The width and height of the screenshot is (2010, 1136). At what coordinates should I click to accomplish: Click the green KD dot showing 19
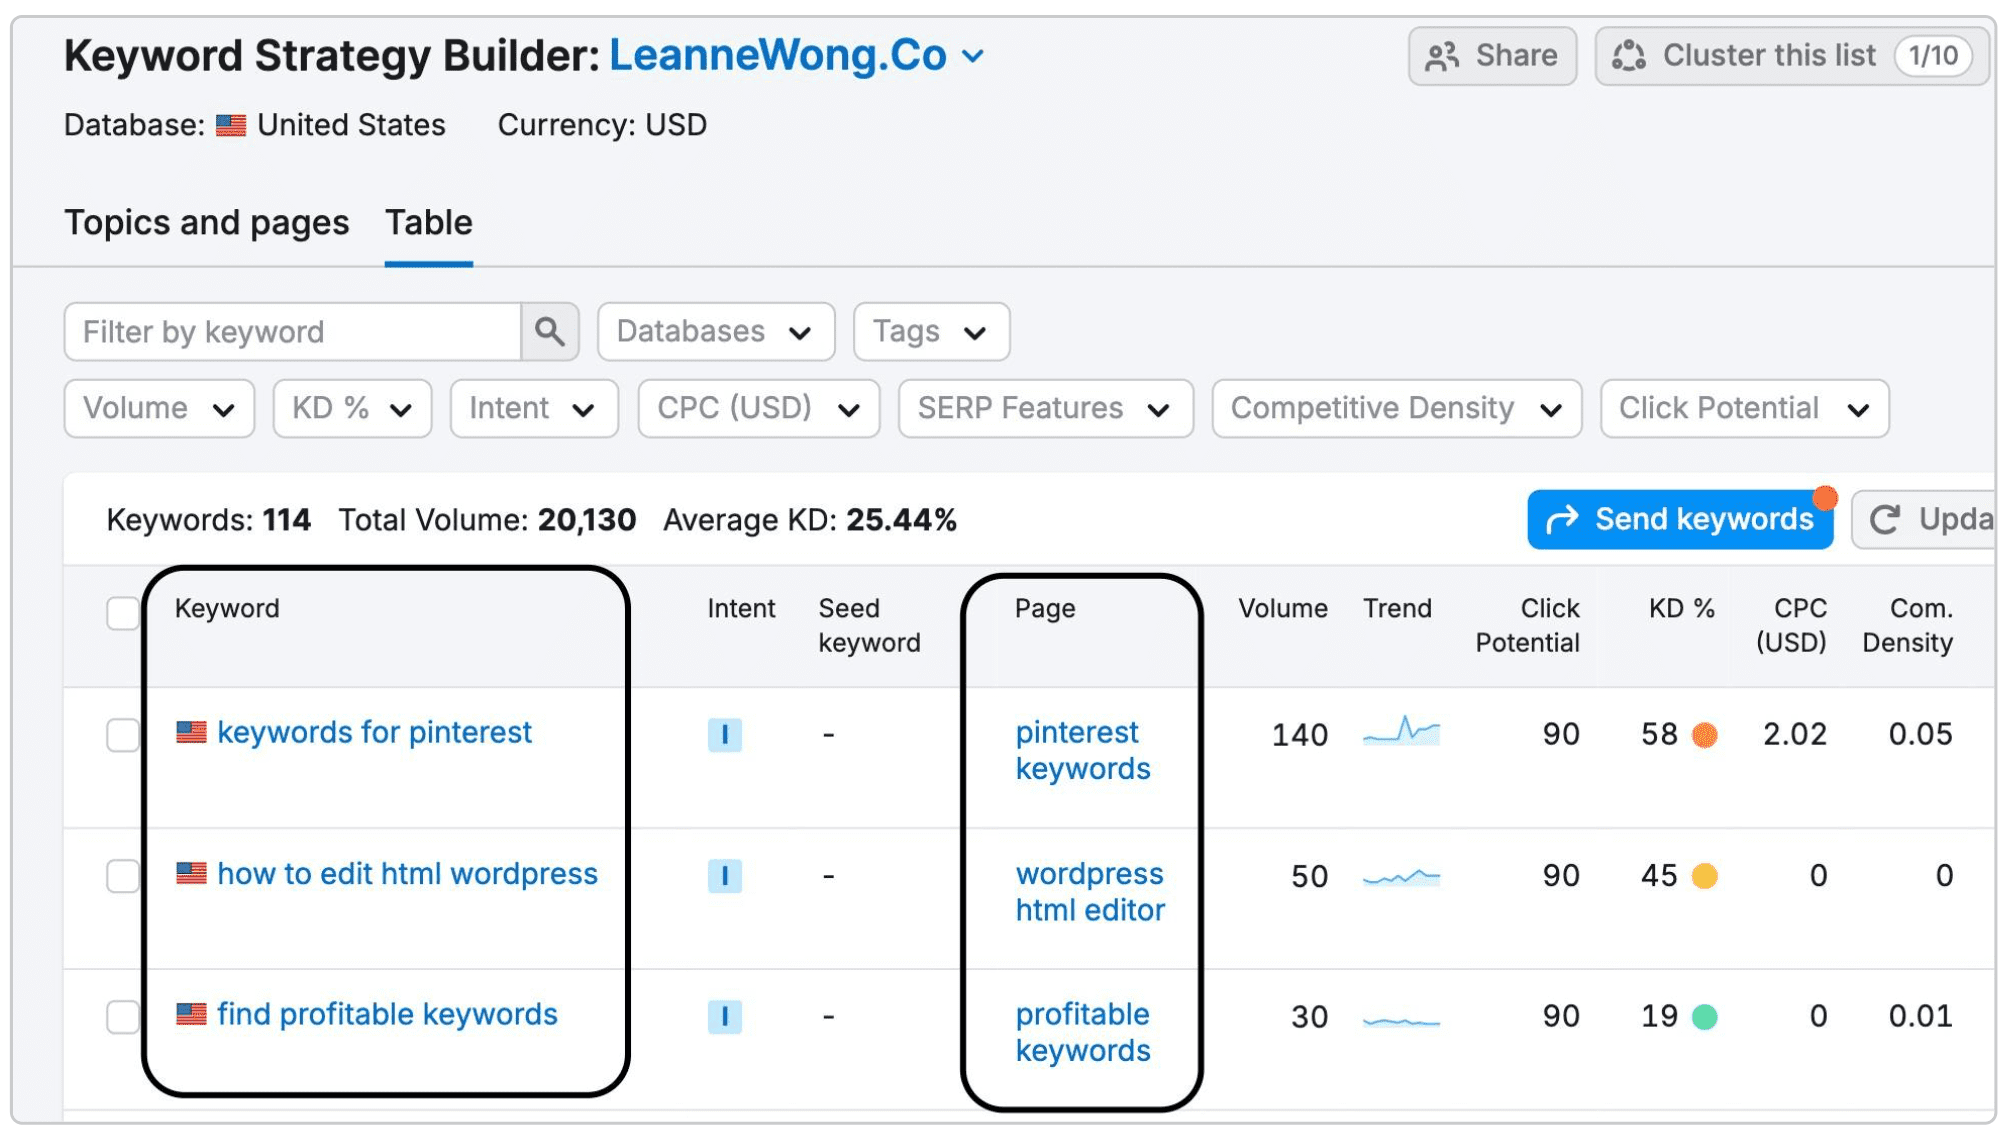click(1705, 1015)
